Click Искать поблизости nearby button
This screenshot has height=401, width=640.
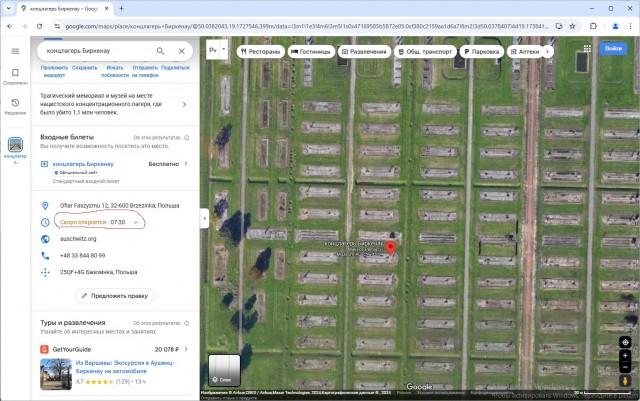click(x=115, y=71)
